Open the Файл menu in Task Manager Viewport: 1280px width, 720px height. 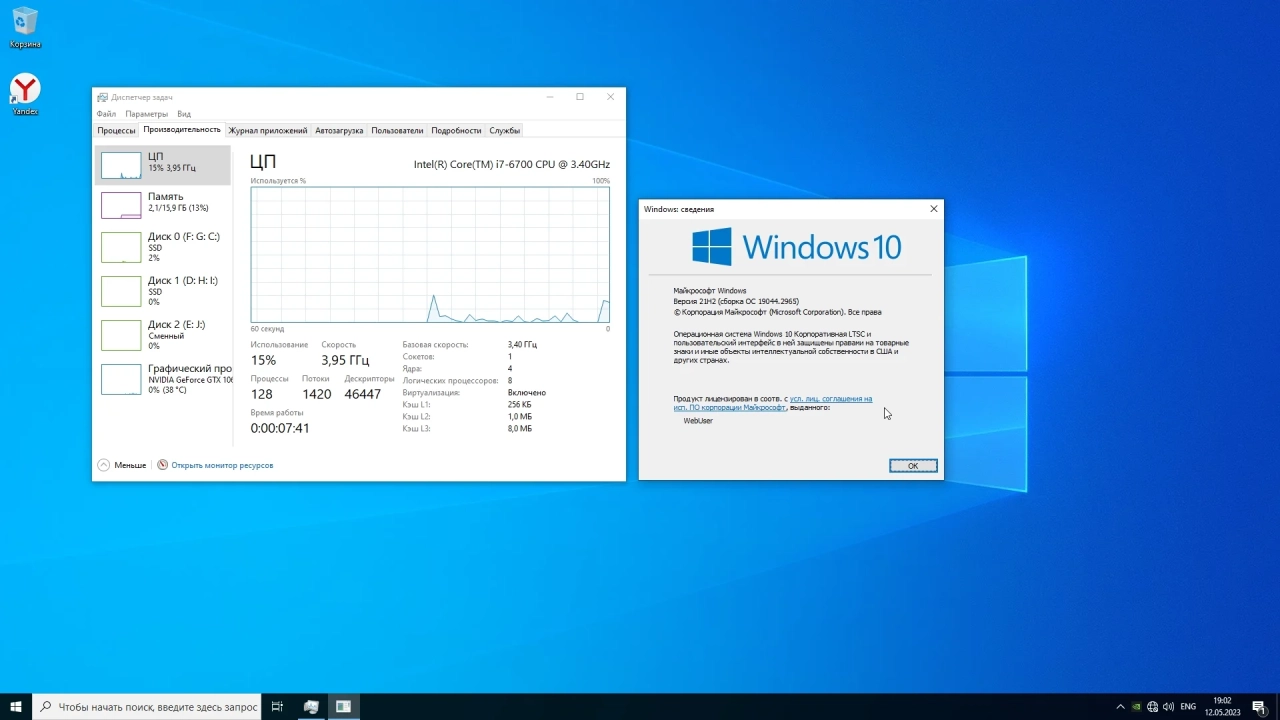point(106,114)
